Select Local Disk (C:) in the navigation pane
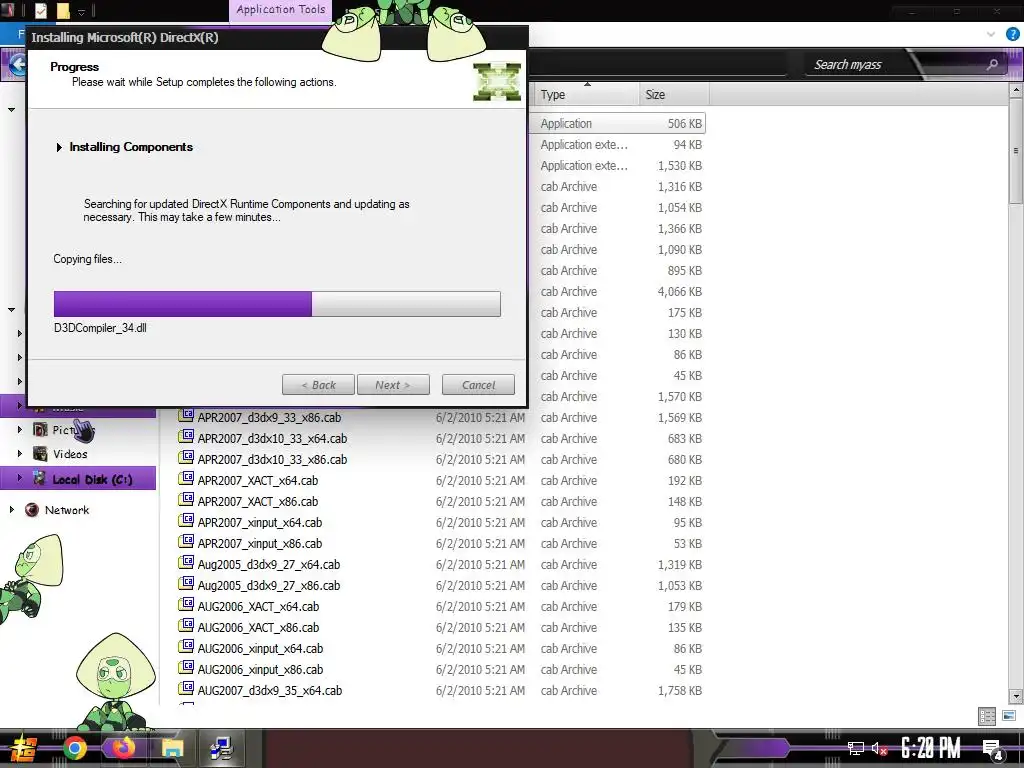The image size is (1024, 768). point(92,479)
